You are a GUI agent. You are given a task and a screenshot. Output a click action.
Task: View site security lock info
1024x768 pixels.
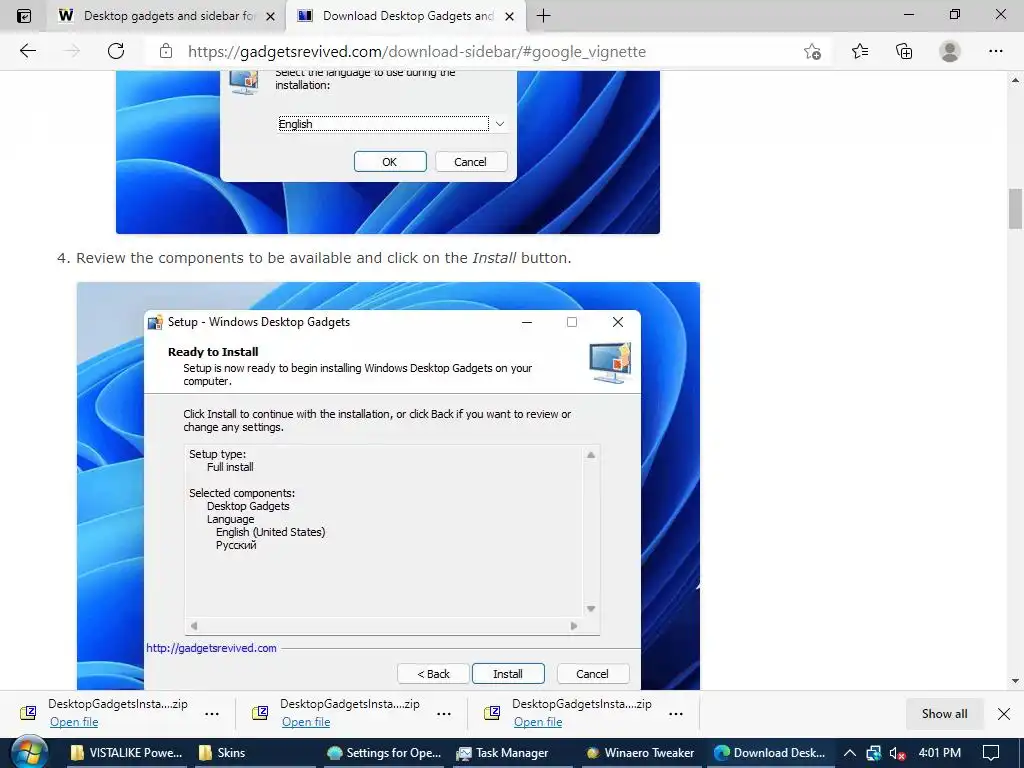(x=166, y=51)
